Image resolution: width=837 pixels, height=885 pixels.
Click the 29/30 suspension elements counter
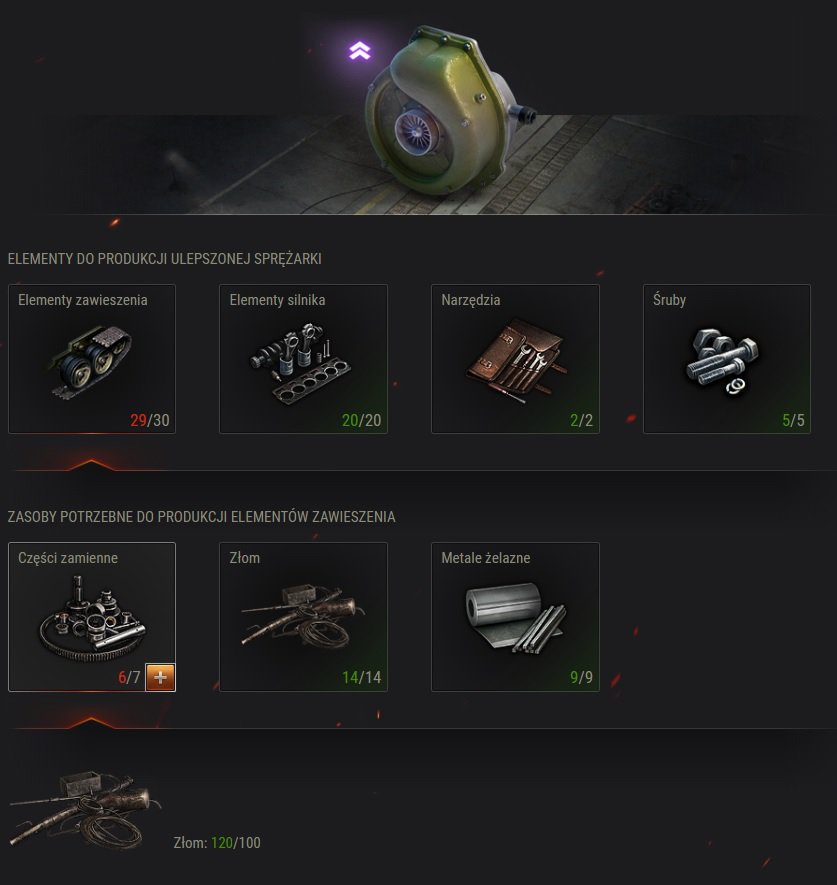150,420
